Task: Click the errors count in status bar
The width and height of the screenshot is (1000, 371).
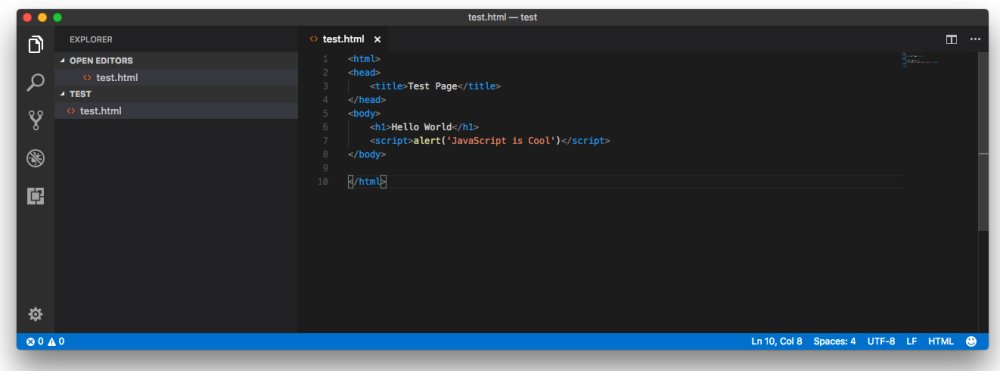Action: 34,342
